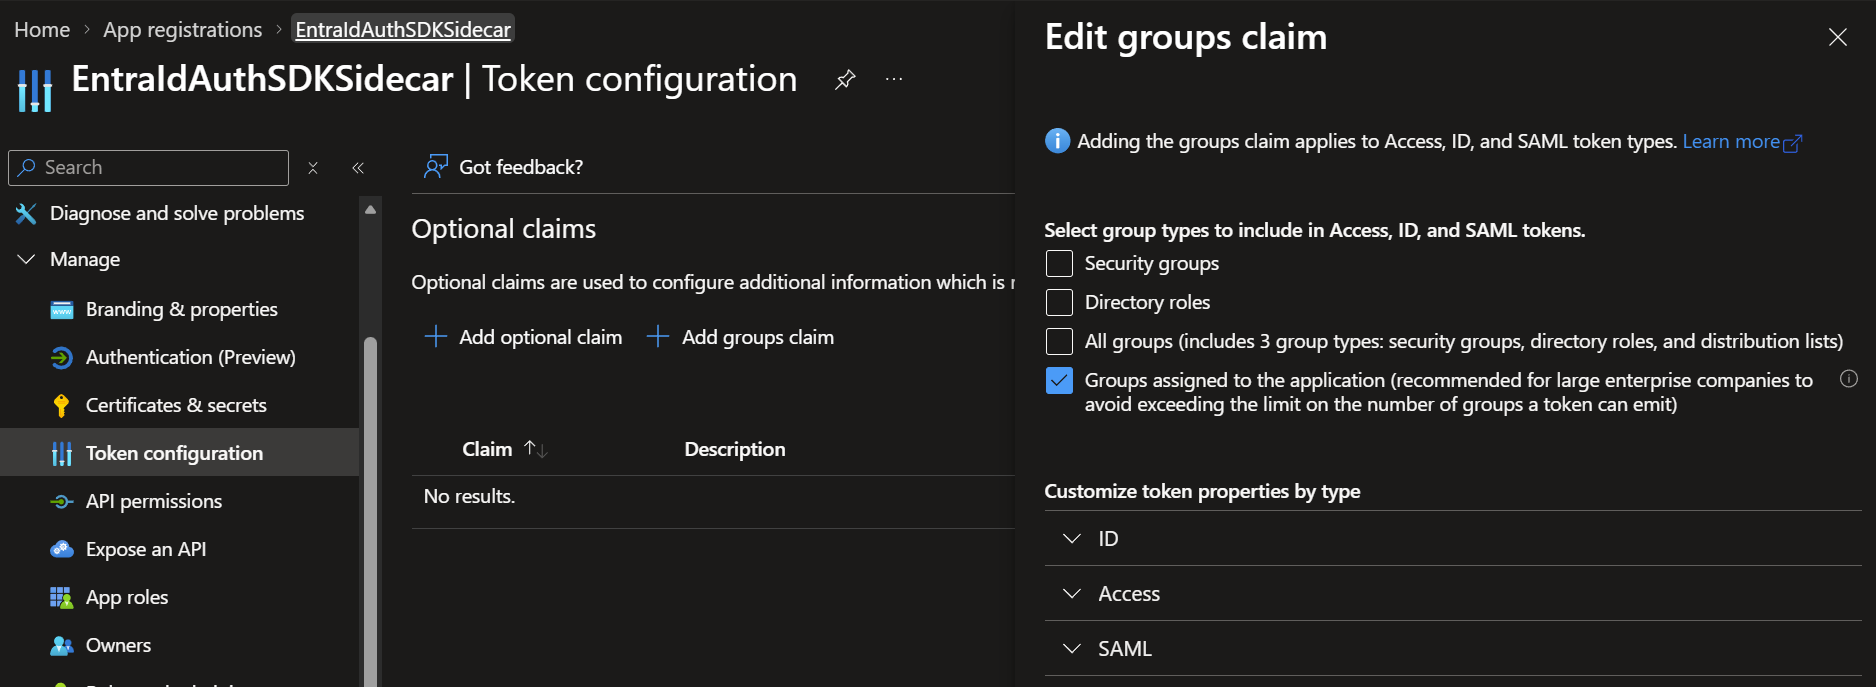The image size is (1876, 687).
Task: Focus the sidebar Search field
Action: click(x=148, y=168)
